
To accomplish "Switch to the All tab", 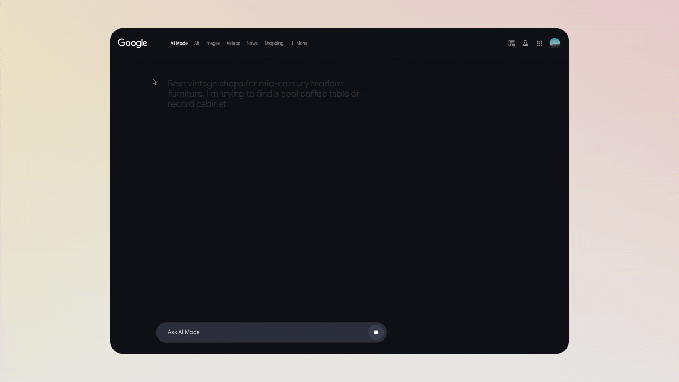I will 197,43.
